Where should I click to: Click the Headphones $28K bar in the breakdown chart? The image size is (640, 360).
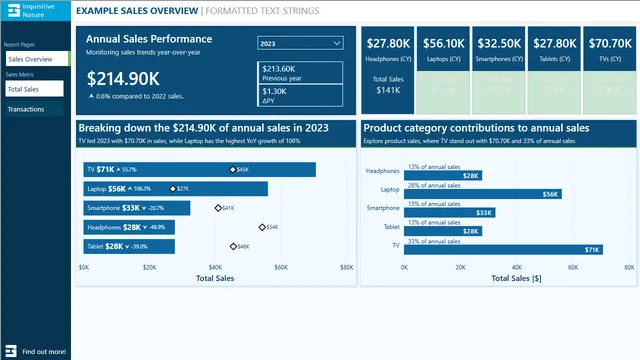click(x=129, y=227)
